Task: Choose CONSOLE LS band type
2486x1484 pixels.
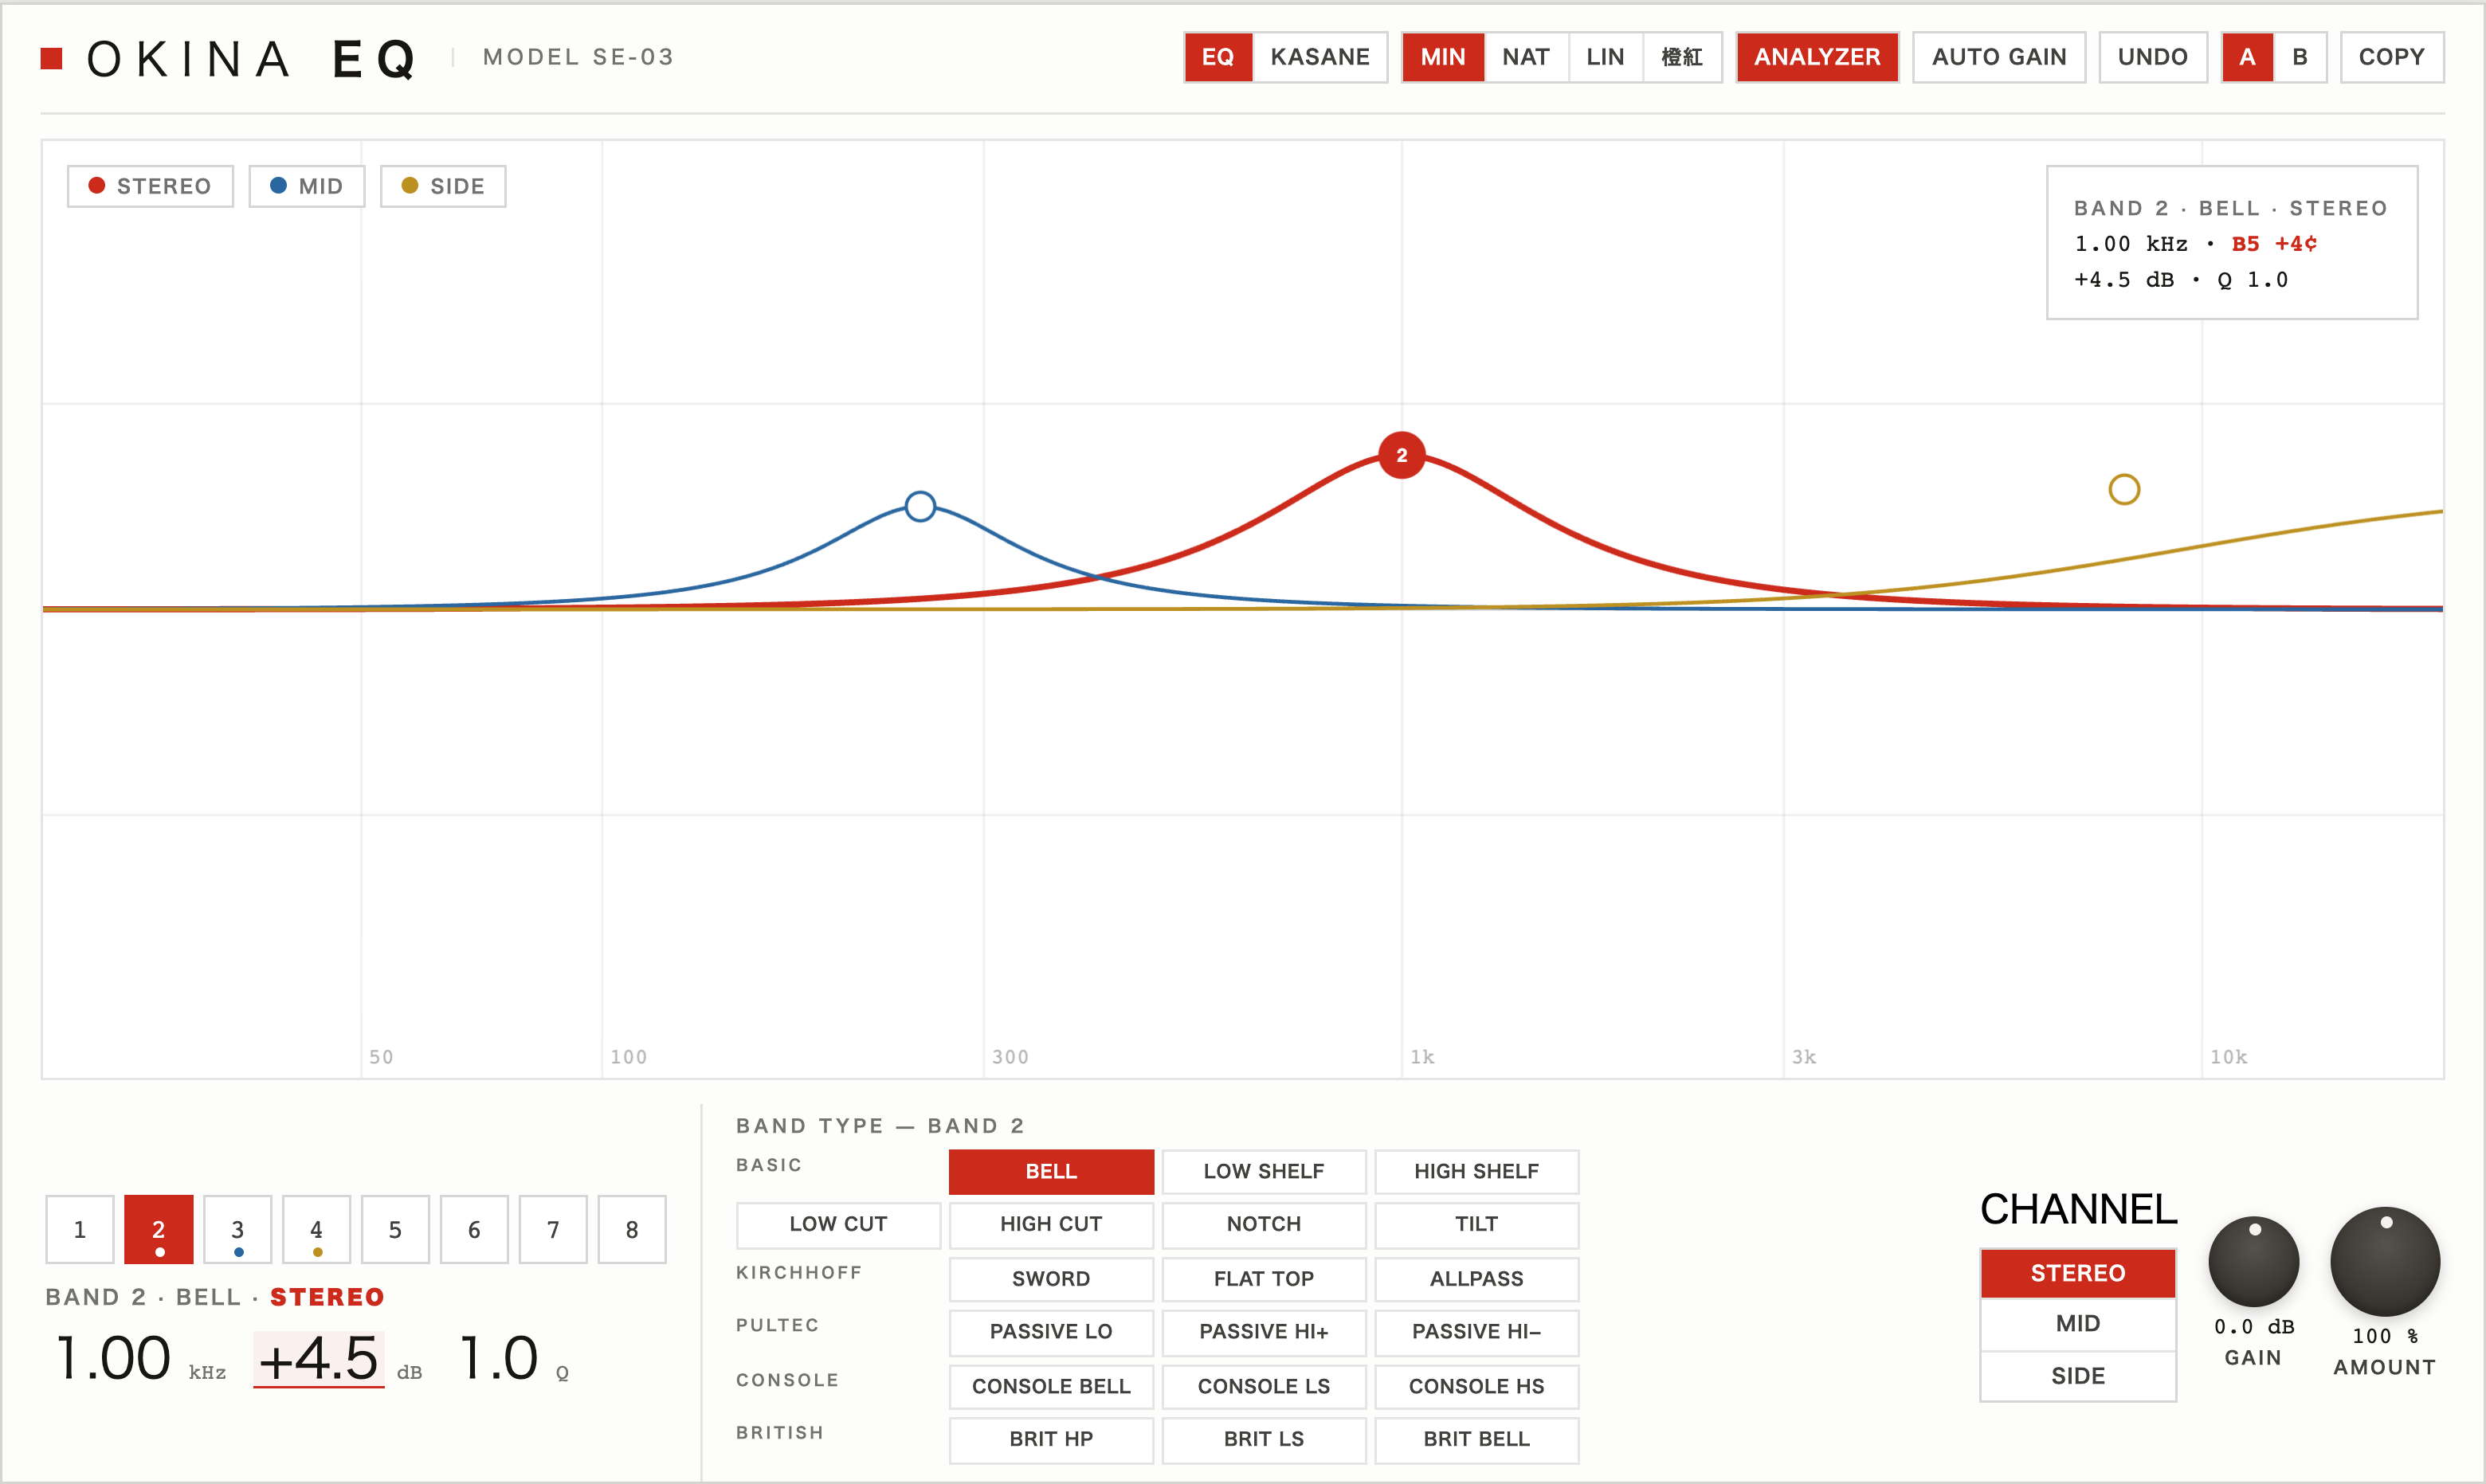Action: pyautogui.click(x=1264, y=1387)
